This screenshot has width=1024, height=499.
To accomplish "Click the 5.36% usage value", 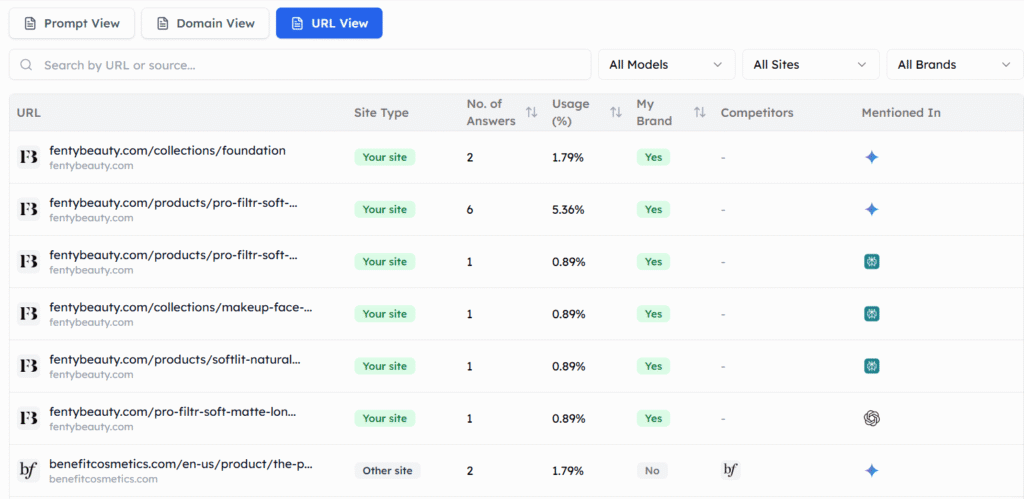I will [x=568, y=210].
